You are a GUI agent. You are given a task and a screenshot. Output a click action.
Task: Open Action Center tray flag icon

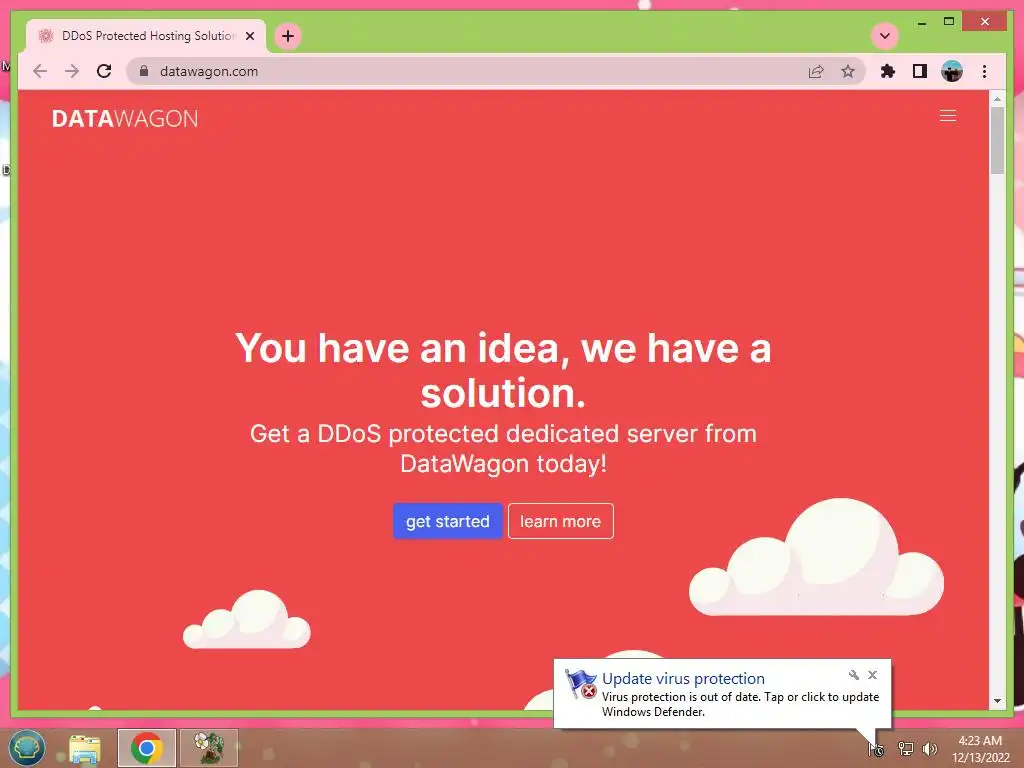[876, 749]
